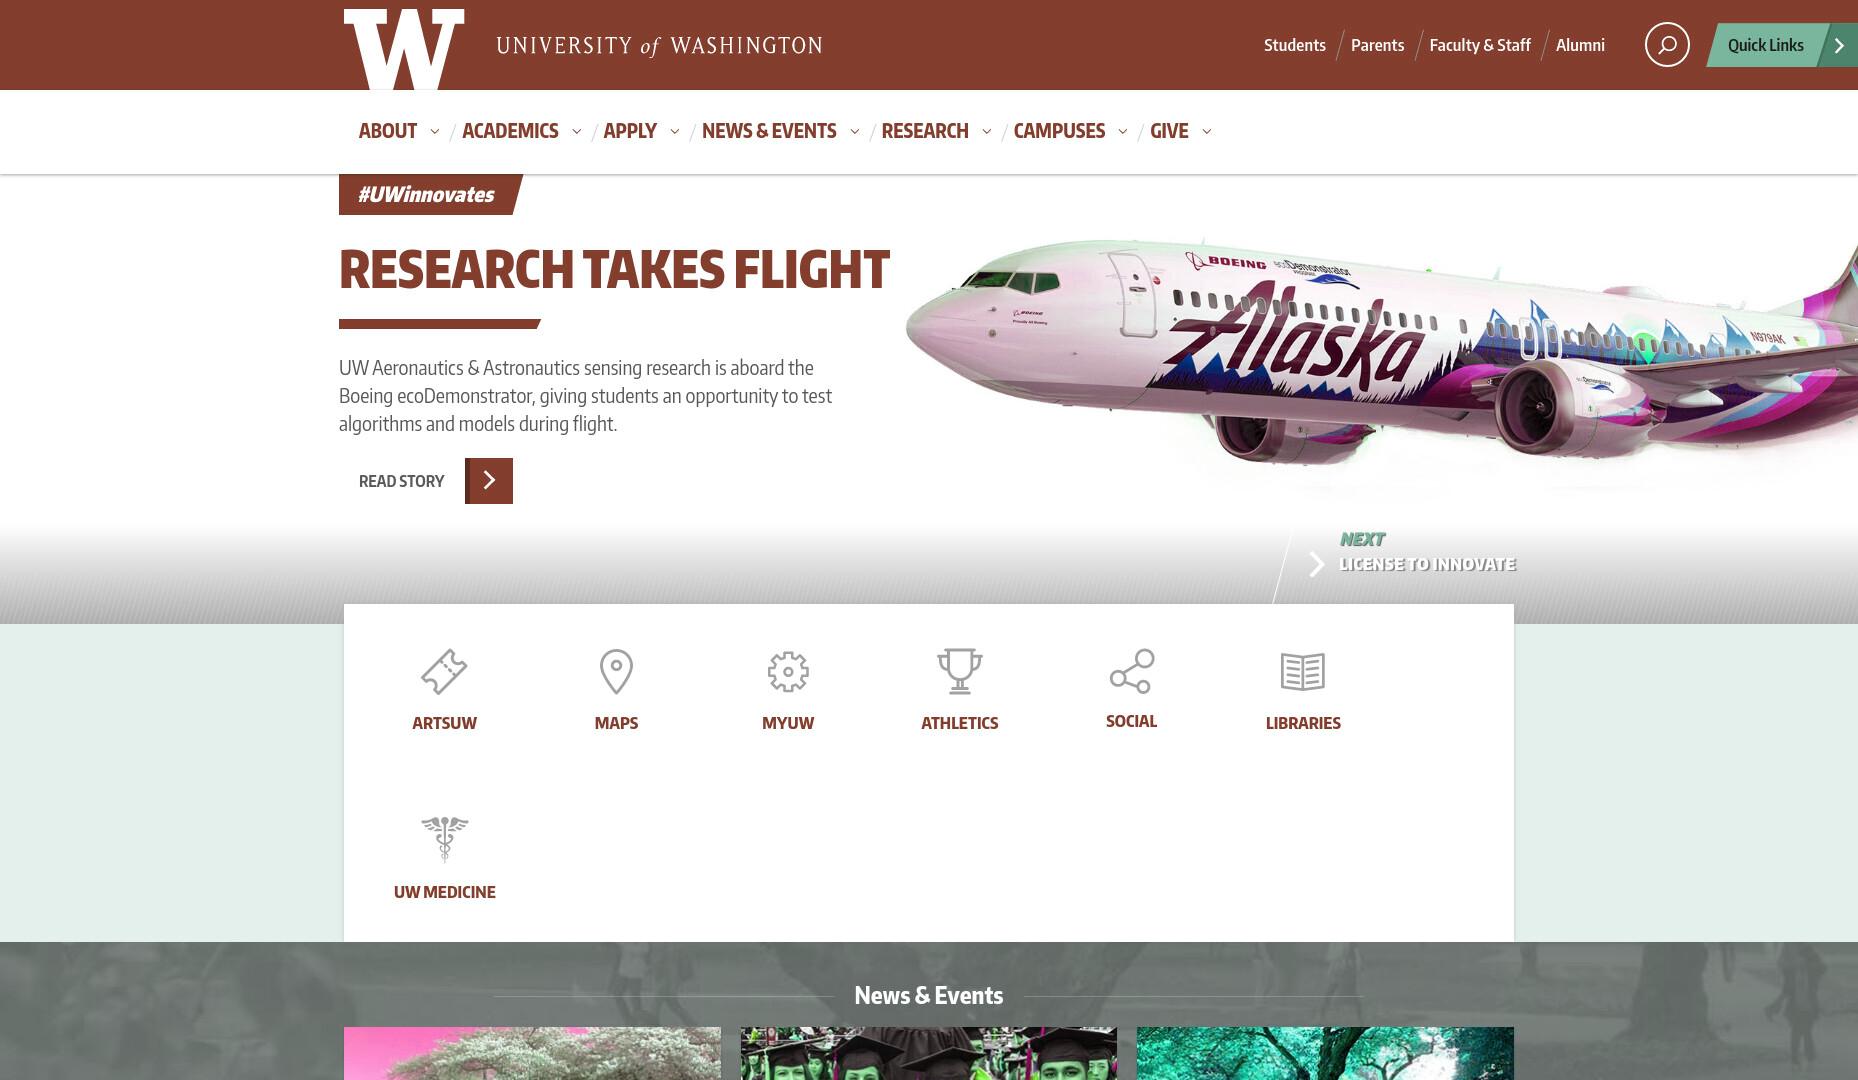Select the MyUW gear icon

(788, 671)
